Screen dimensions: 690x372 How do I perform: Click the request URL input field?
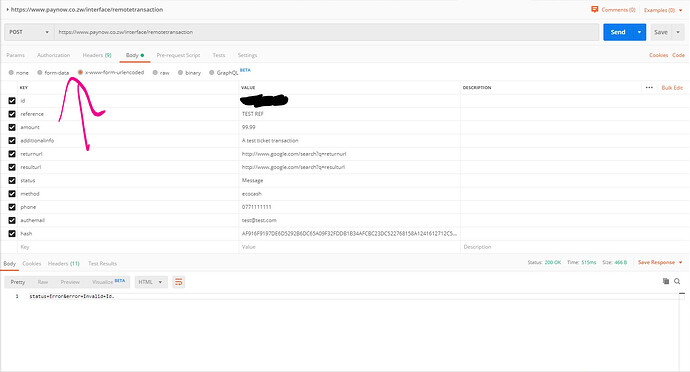[327, 32]
